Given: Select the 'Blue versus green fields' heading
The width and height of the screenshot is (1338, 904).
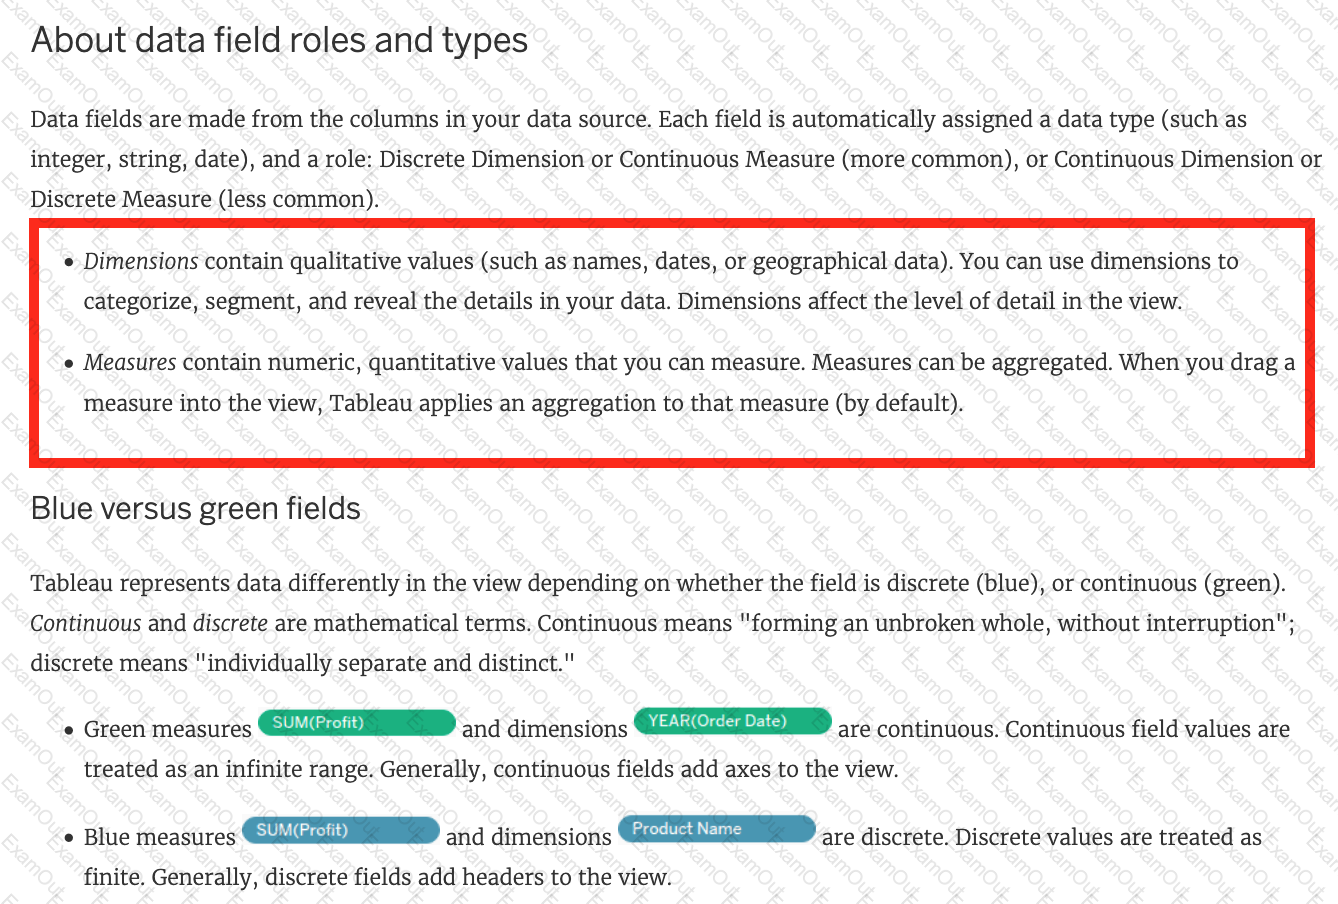Looking at the screenshot, I should [x=196, y=509].
